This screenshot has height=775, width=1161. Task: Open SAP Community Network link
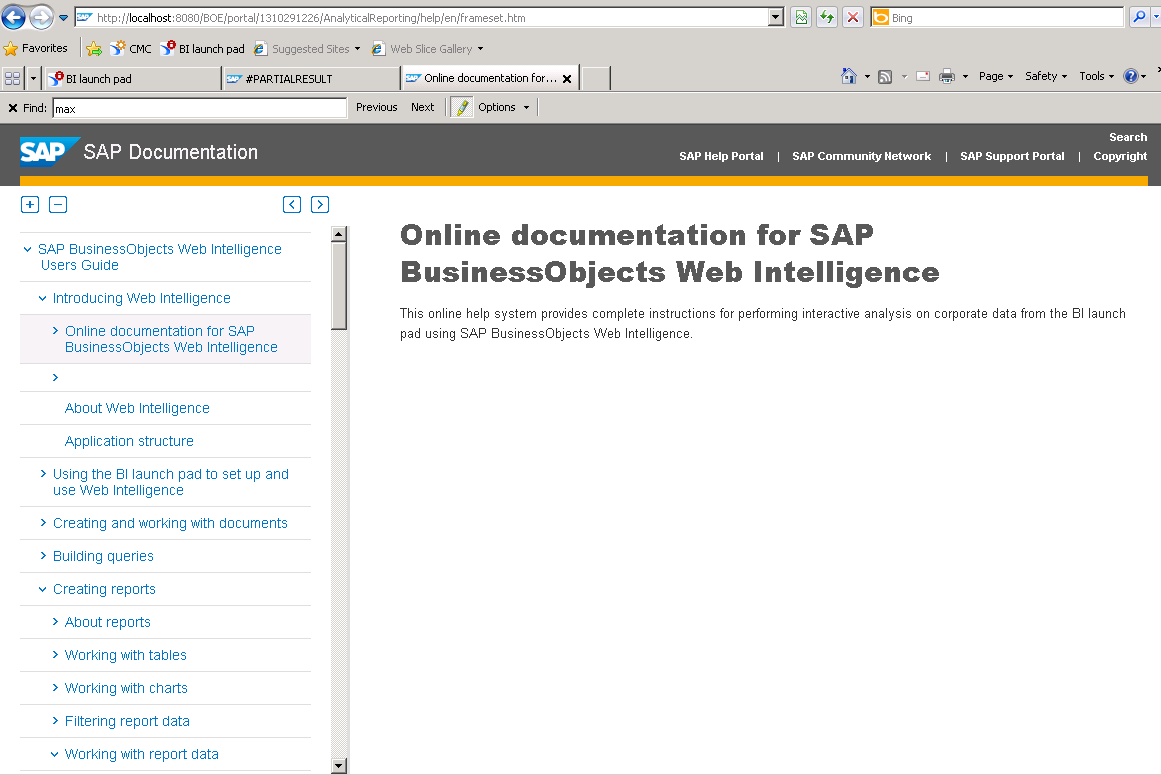pyautogui.click(x=861, y=156)
